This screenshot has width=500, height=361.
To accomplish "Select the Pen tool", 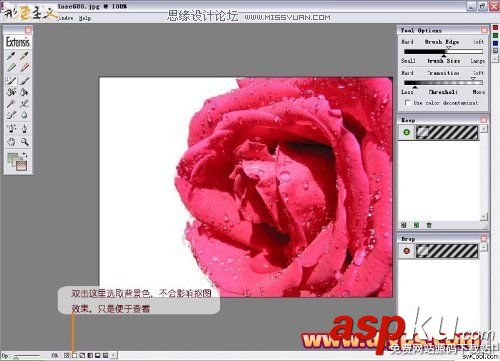I will coord(24,128).
